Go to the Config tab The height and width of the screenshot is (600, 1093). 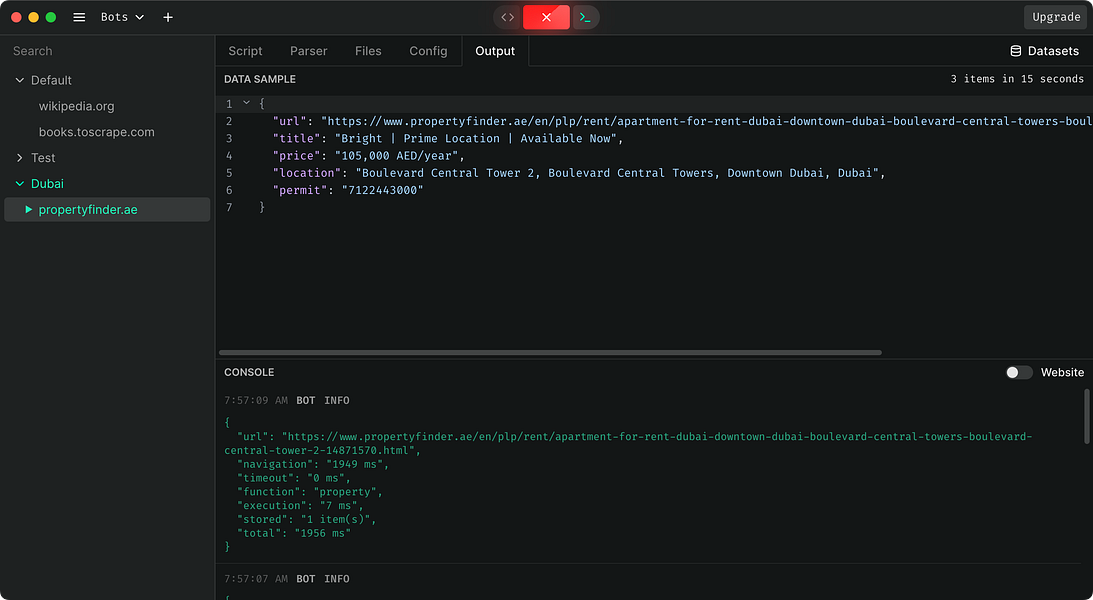pyautogui.click(x=428, y=51)
